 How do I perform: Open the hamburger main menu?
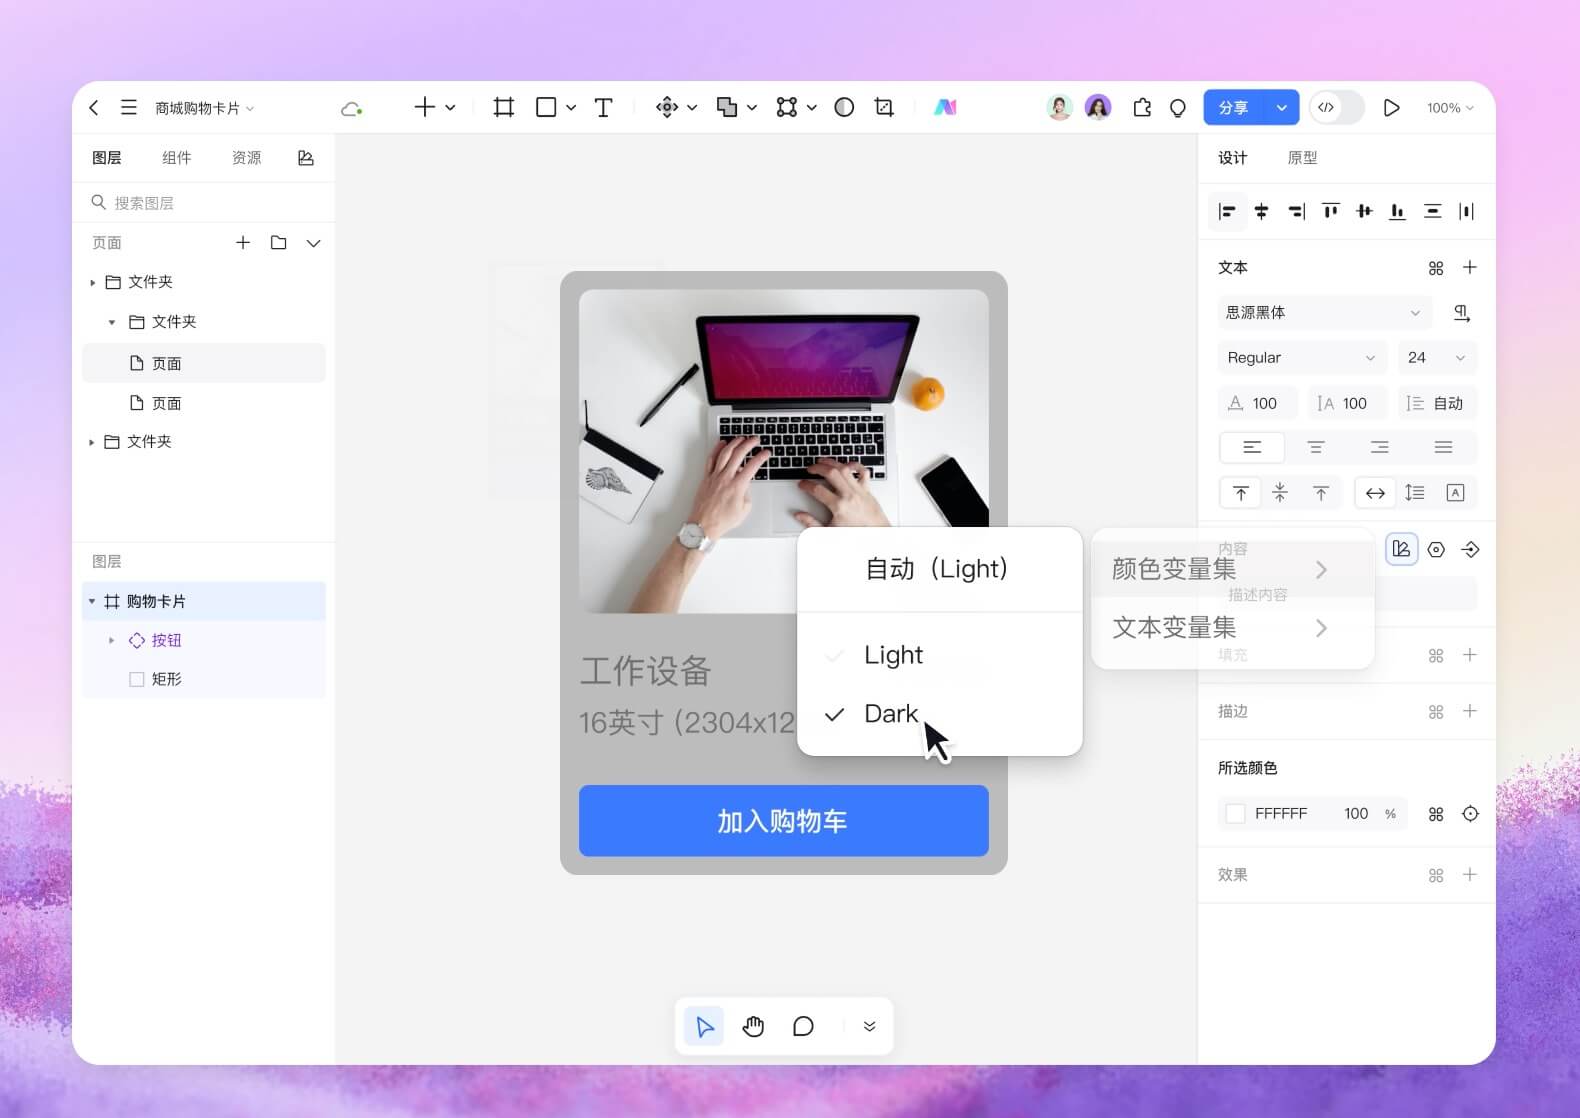[x=129, y=107]
